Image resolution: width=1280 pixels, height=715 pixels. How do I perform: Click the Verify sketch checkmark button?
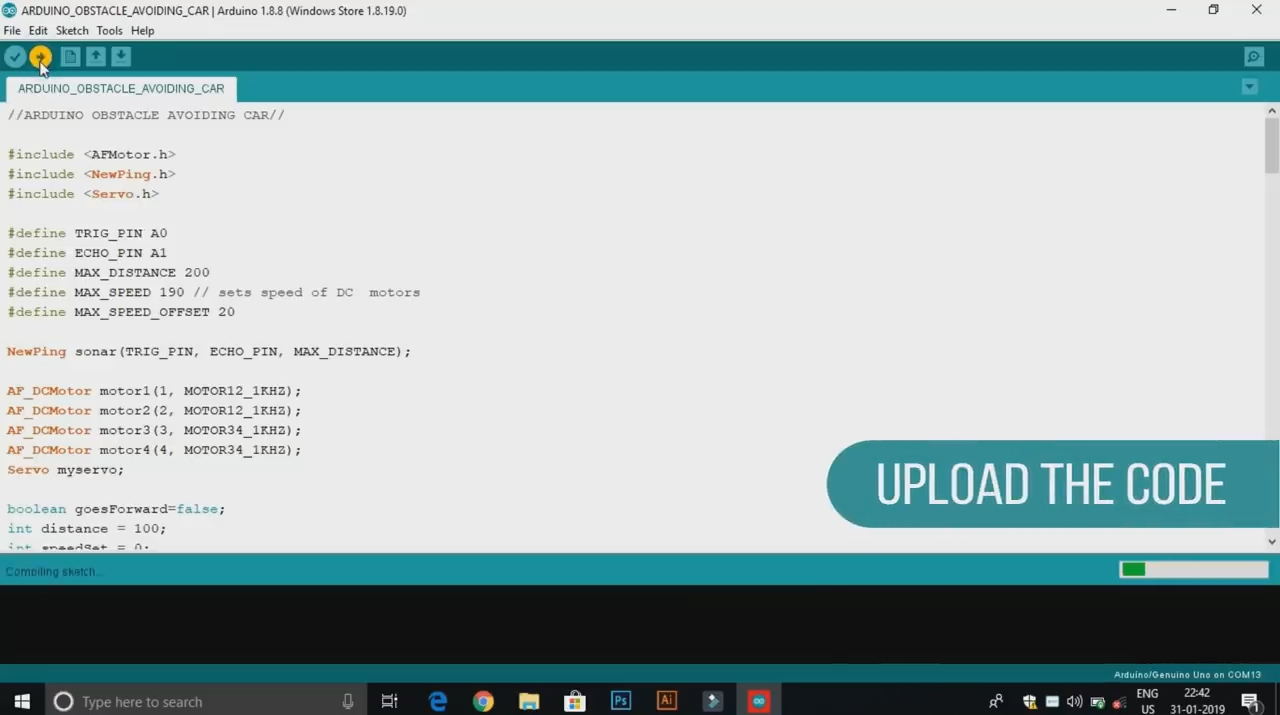pos(15,57)
